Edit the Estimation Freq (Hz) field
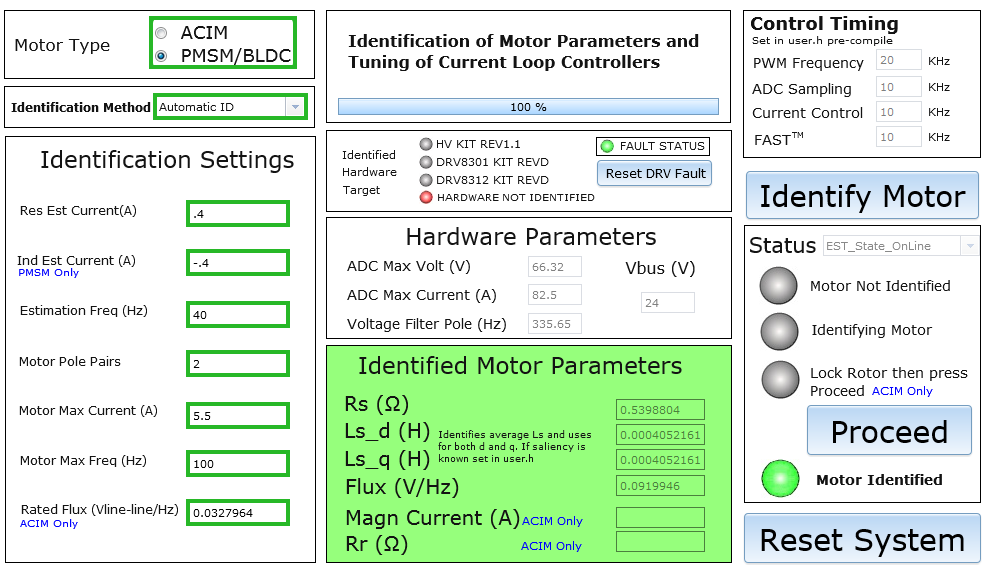 pyautogui.click(x=238, y=315)
